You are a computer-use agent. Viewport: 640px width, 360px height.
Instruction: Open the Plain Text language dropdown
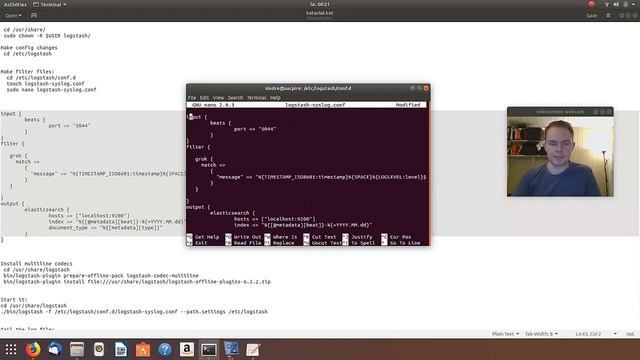tap(505, 334)
